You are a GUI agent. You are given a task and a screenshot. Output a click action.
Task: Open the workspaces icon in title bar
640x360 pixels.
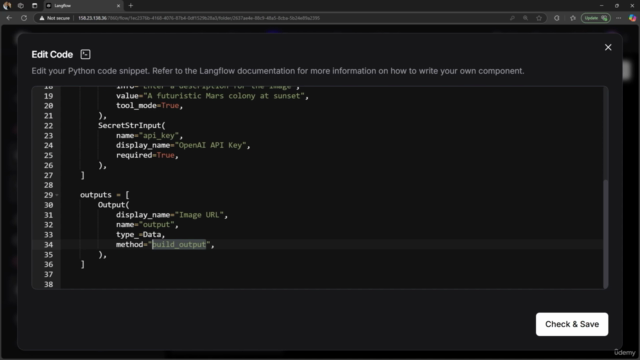point(21,6)
